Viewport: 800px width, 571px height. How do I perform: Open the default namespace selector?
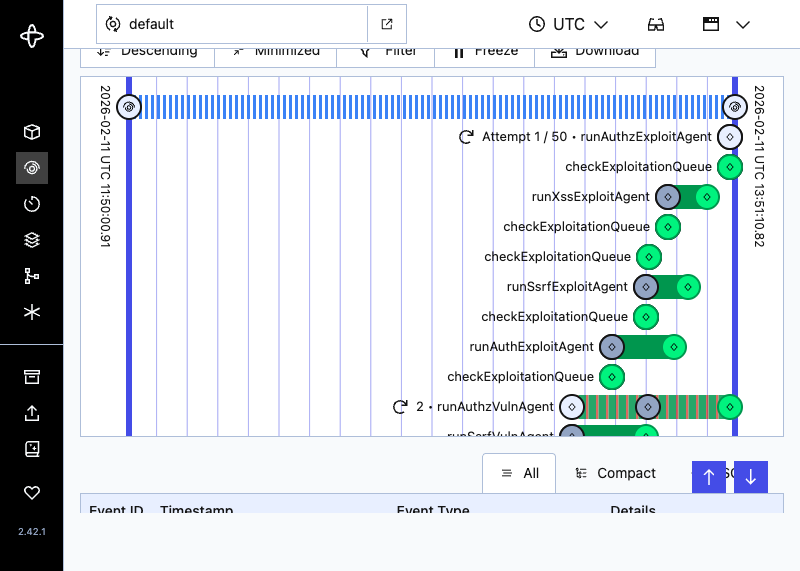point(232,24)
